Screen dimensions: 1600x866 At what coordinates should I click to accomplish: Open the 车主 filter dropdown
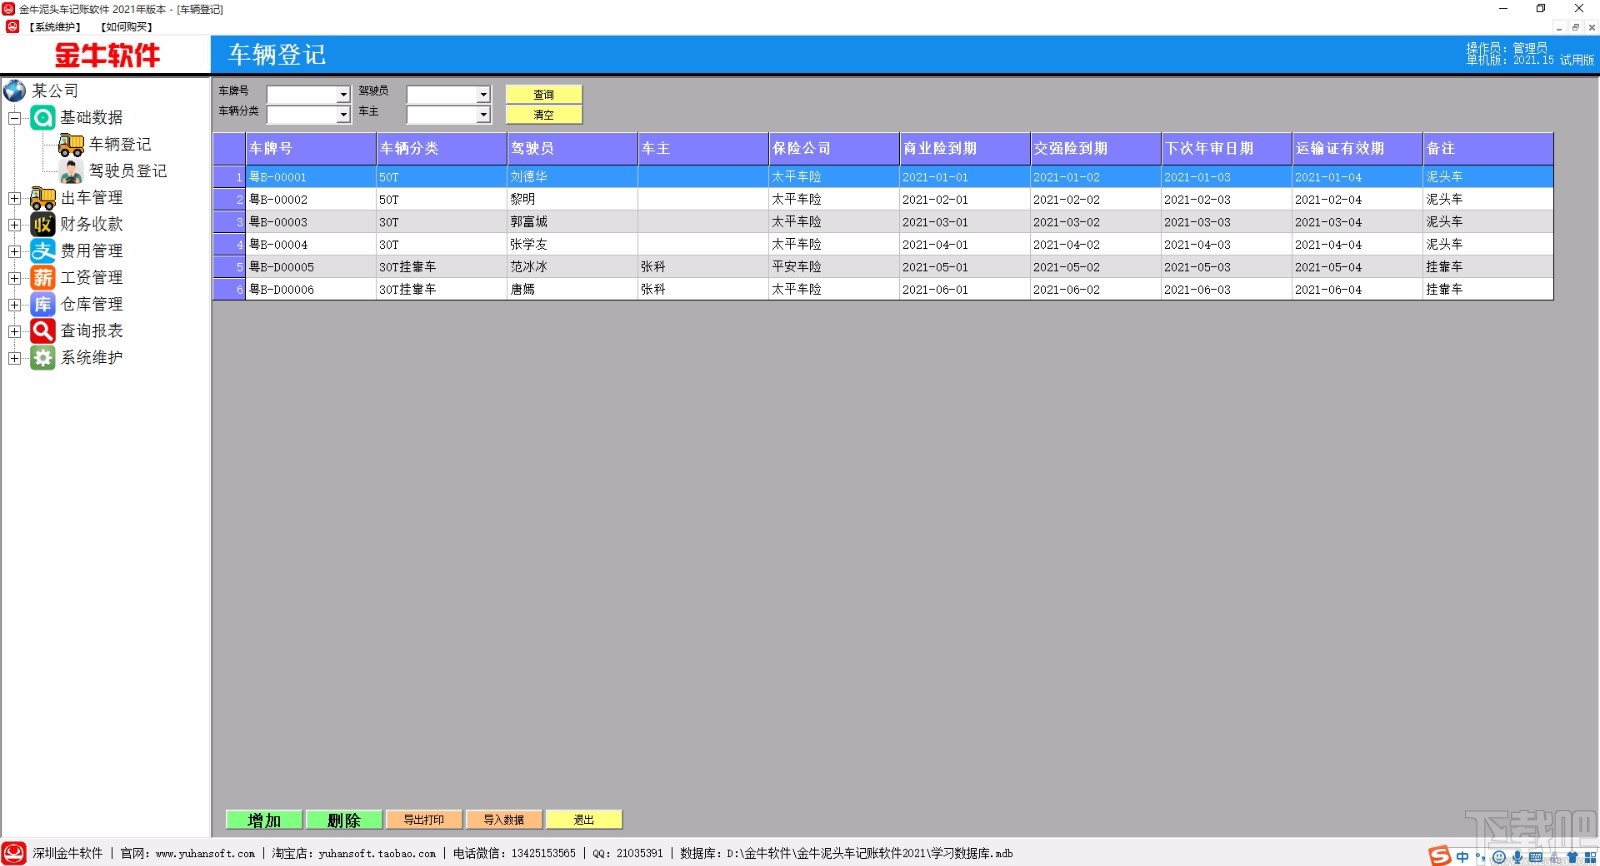(x=483, y=115)
